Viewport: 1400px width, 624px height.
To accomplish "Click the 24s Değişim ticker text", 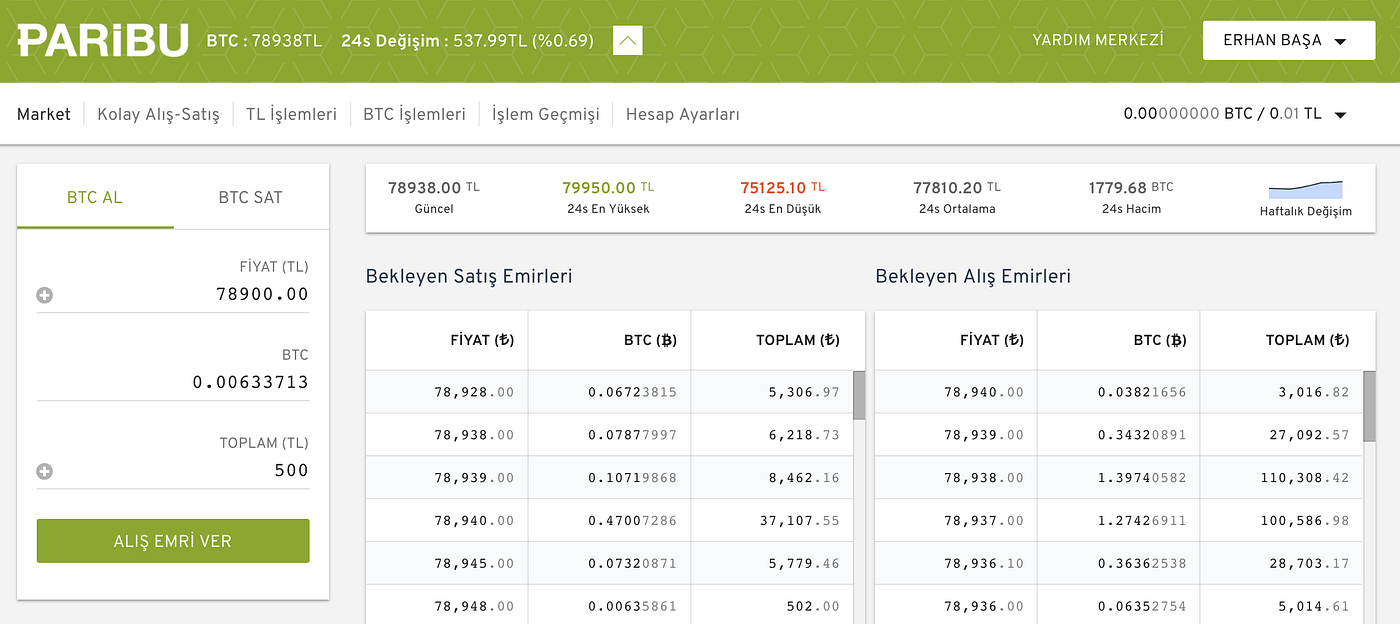I will 467,41.
